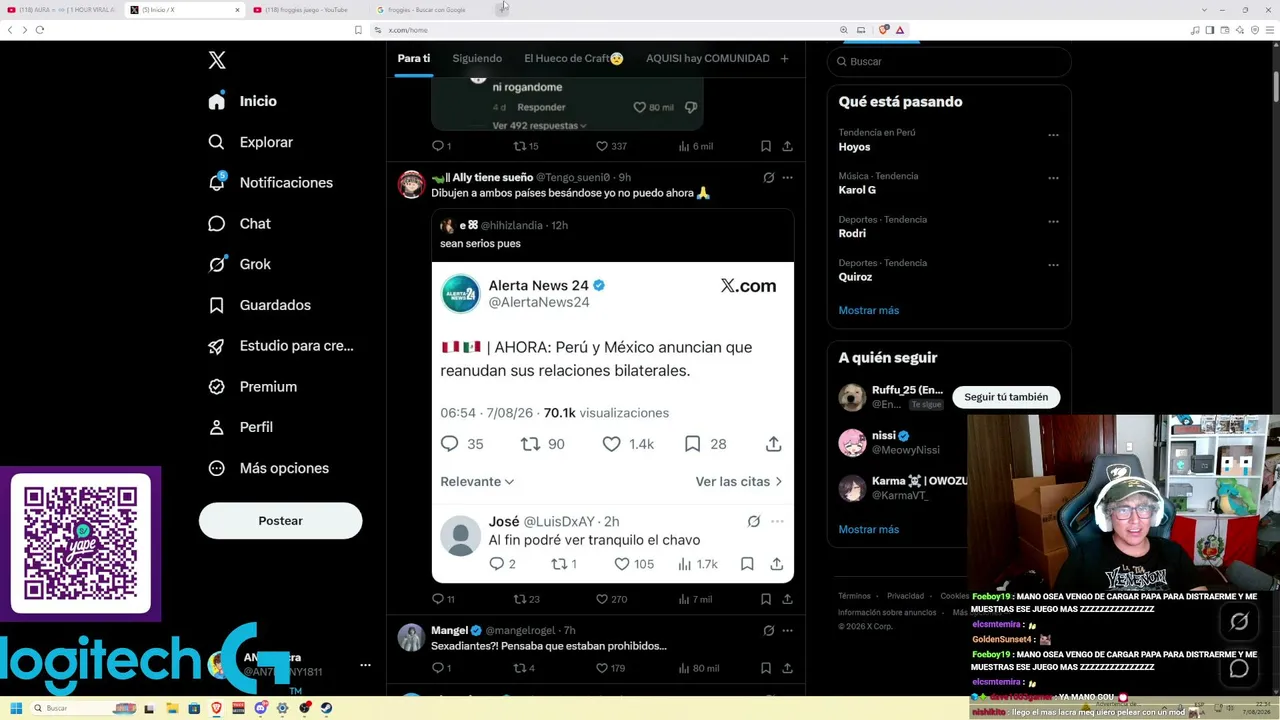Ask Grok about the Mangel post
The image size is (1280, 720).
768,631
